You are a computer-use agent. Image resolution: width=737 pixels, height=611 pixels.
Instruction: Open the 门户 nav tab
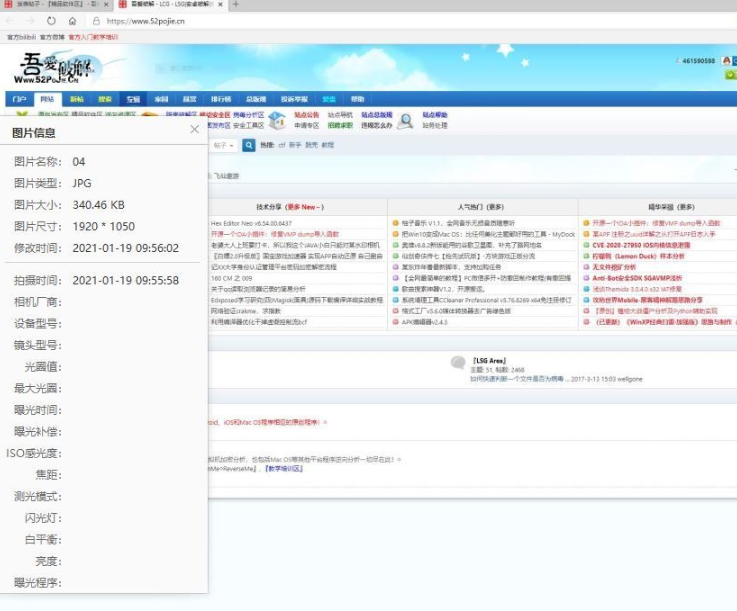pos(19,99)
